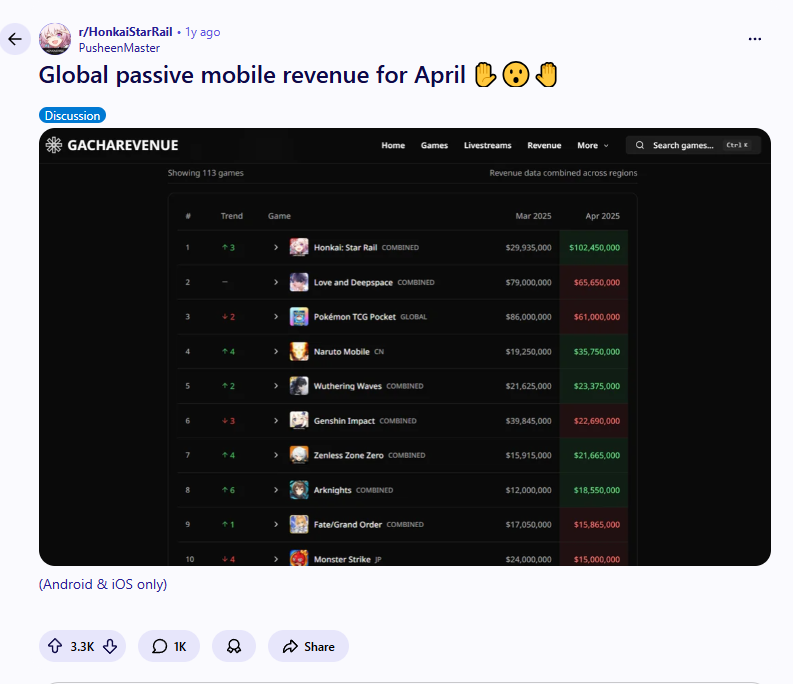
Task: Open the r/HonkaiStarRail community avatar
Action: [x=55, y=39]
